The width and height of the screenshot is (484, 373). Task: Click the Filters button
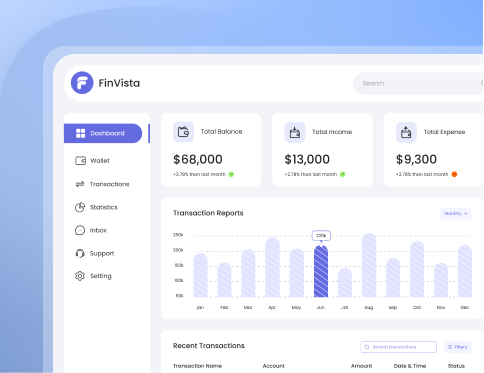point(457,347)
